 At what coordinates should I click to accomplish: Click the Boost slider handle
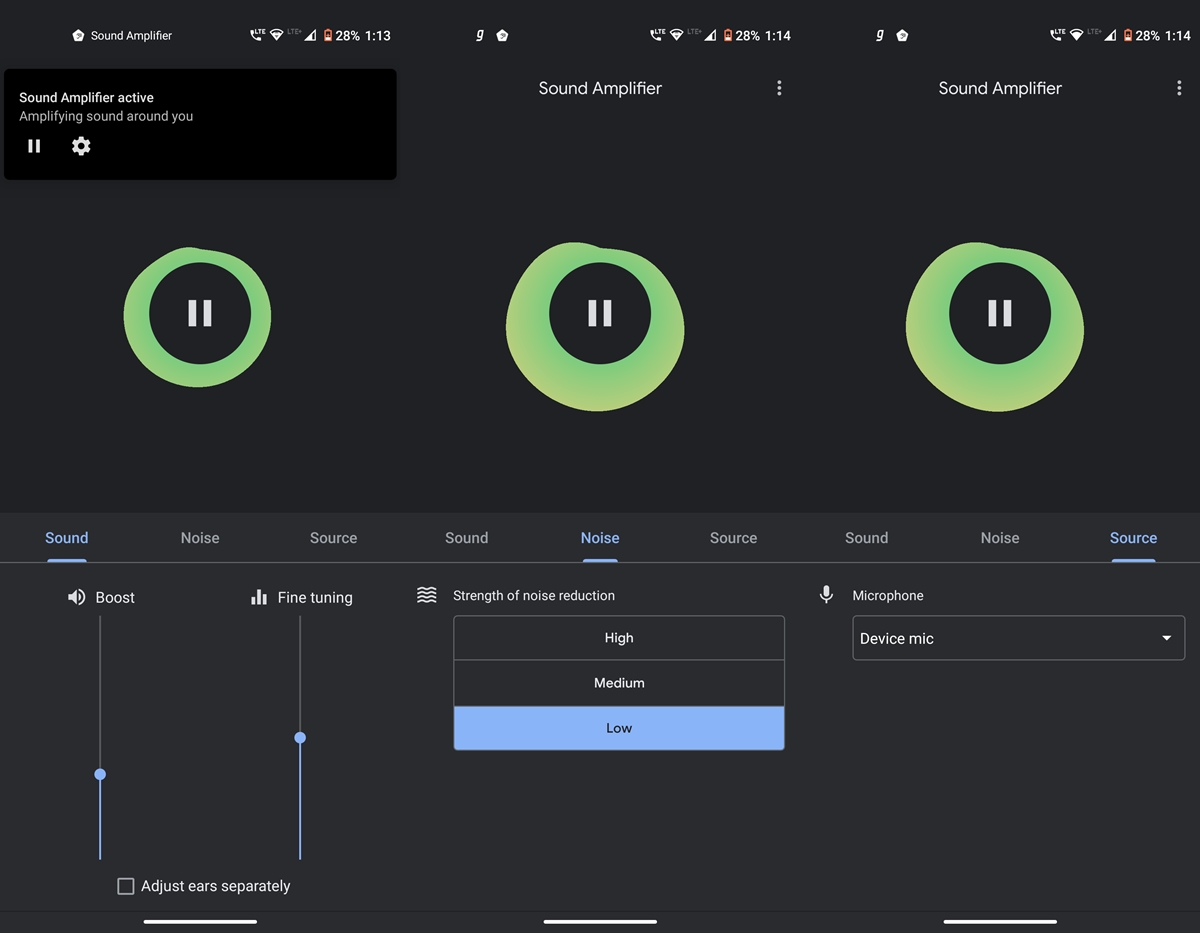point(100,774)
